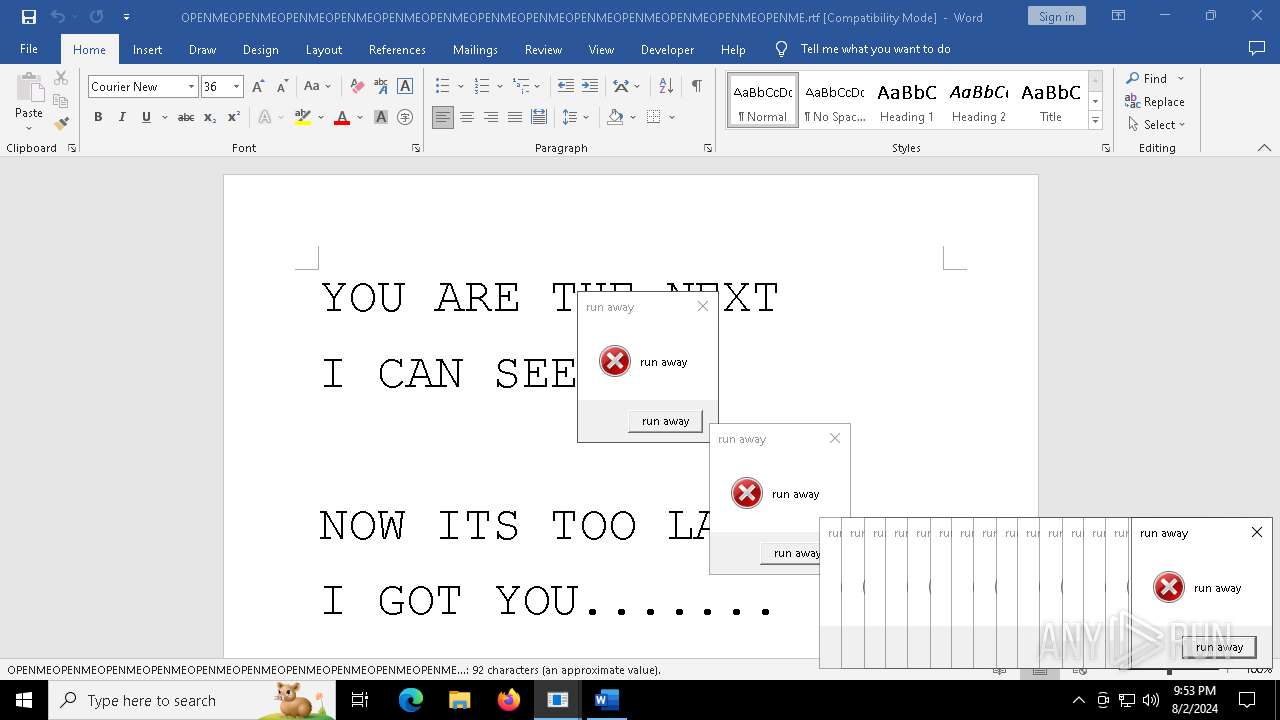Switch to the Review tab
Screen dimensions: 1280x720
click(543, 49)
